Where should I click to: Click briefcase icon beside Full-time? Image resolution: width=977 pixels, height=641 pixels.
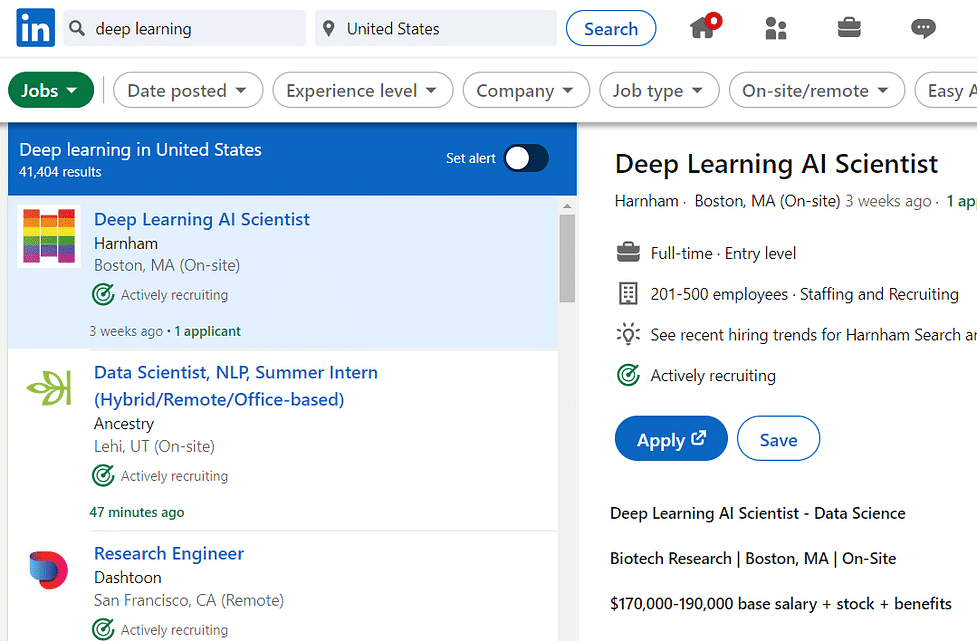(628, 252)
